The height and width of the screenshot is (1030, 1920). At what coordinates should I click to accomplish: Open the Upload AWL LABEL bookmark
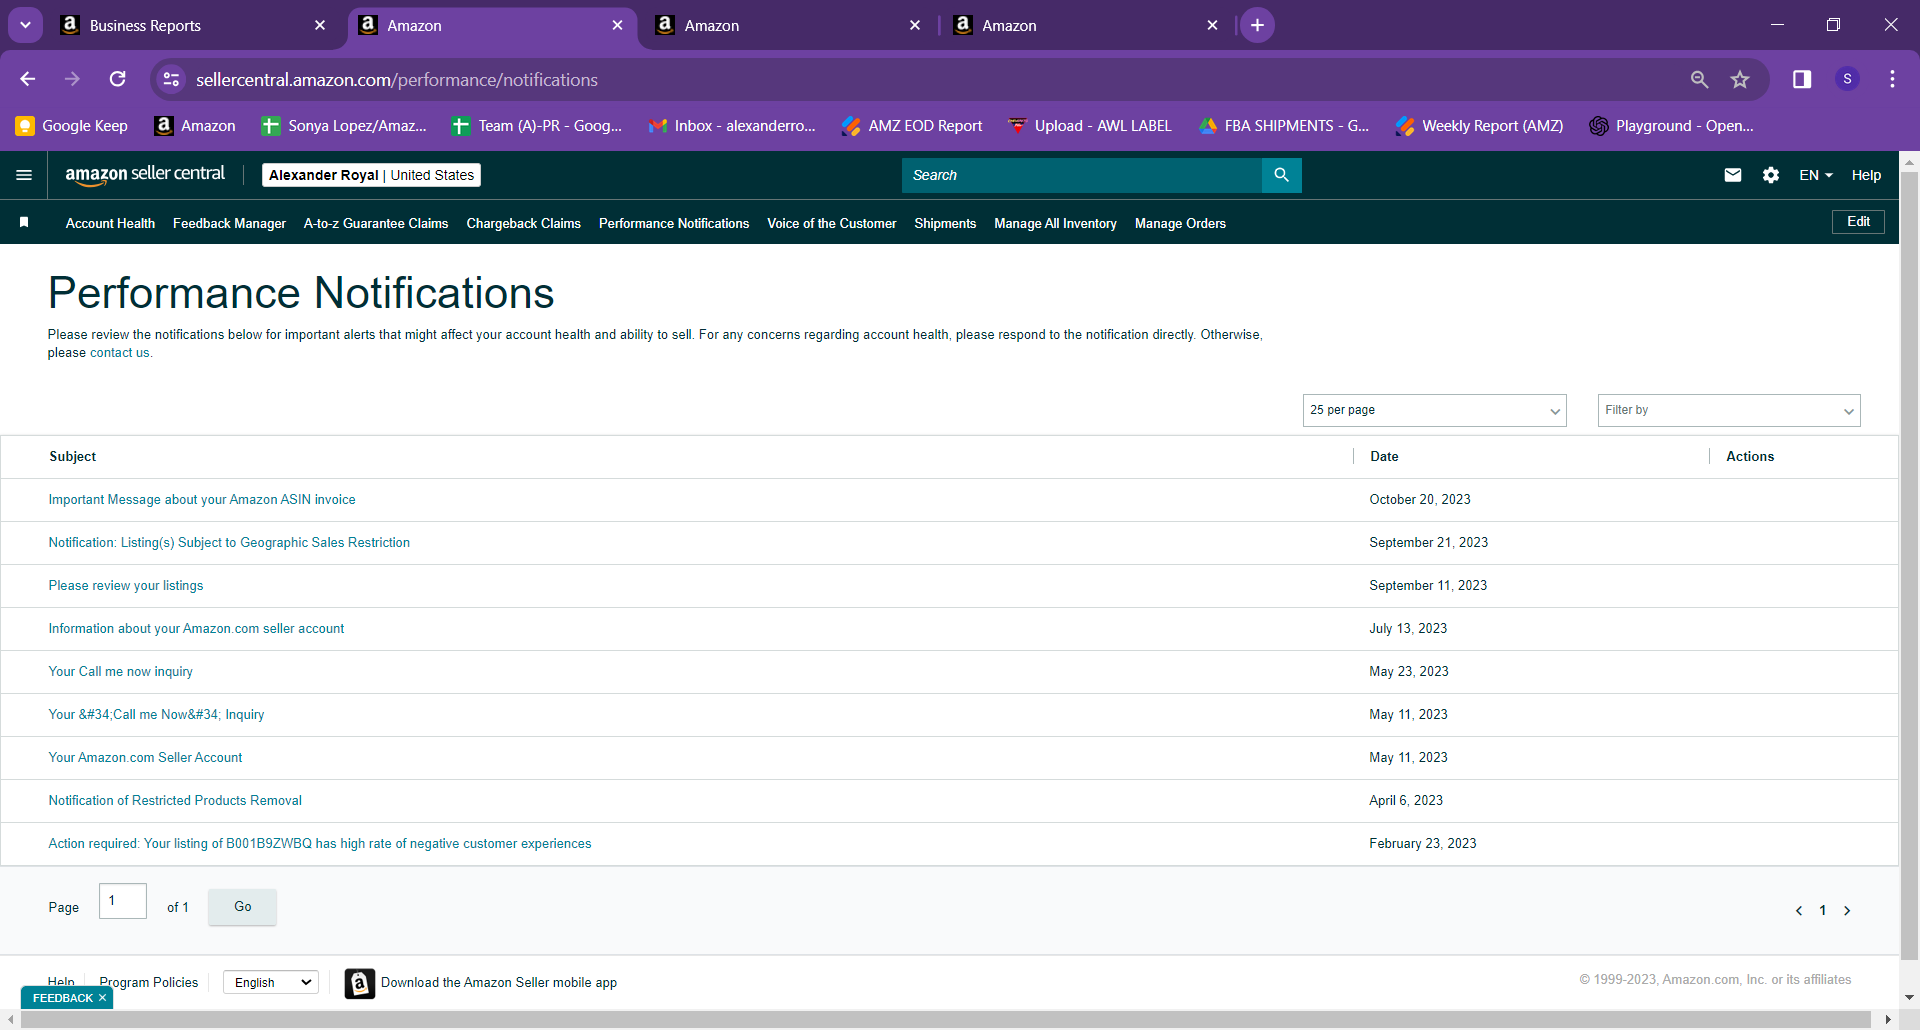pos(1090,126)
